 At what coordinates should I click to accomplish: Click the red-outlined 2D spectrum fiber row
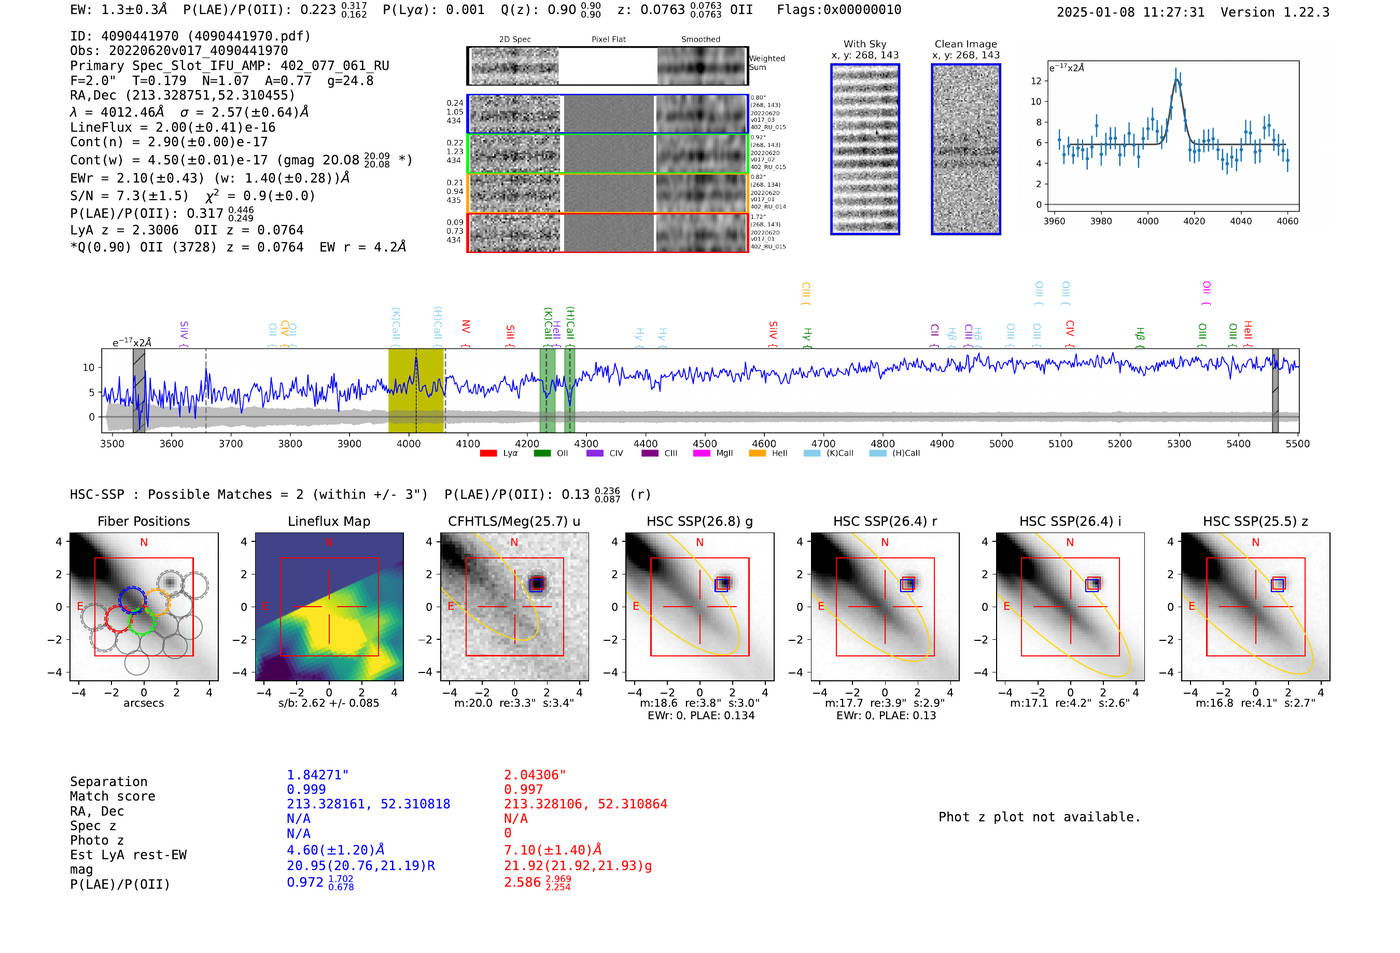point(607,232)
